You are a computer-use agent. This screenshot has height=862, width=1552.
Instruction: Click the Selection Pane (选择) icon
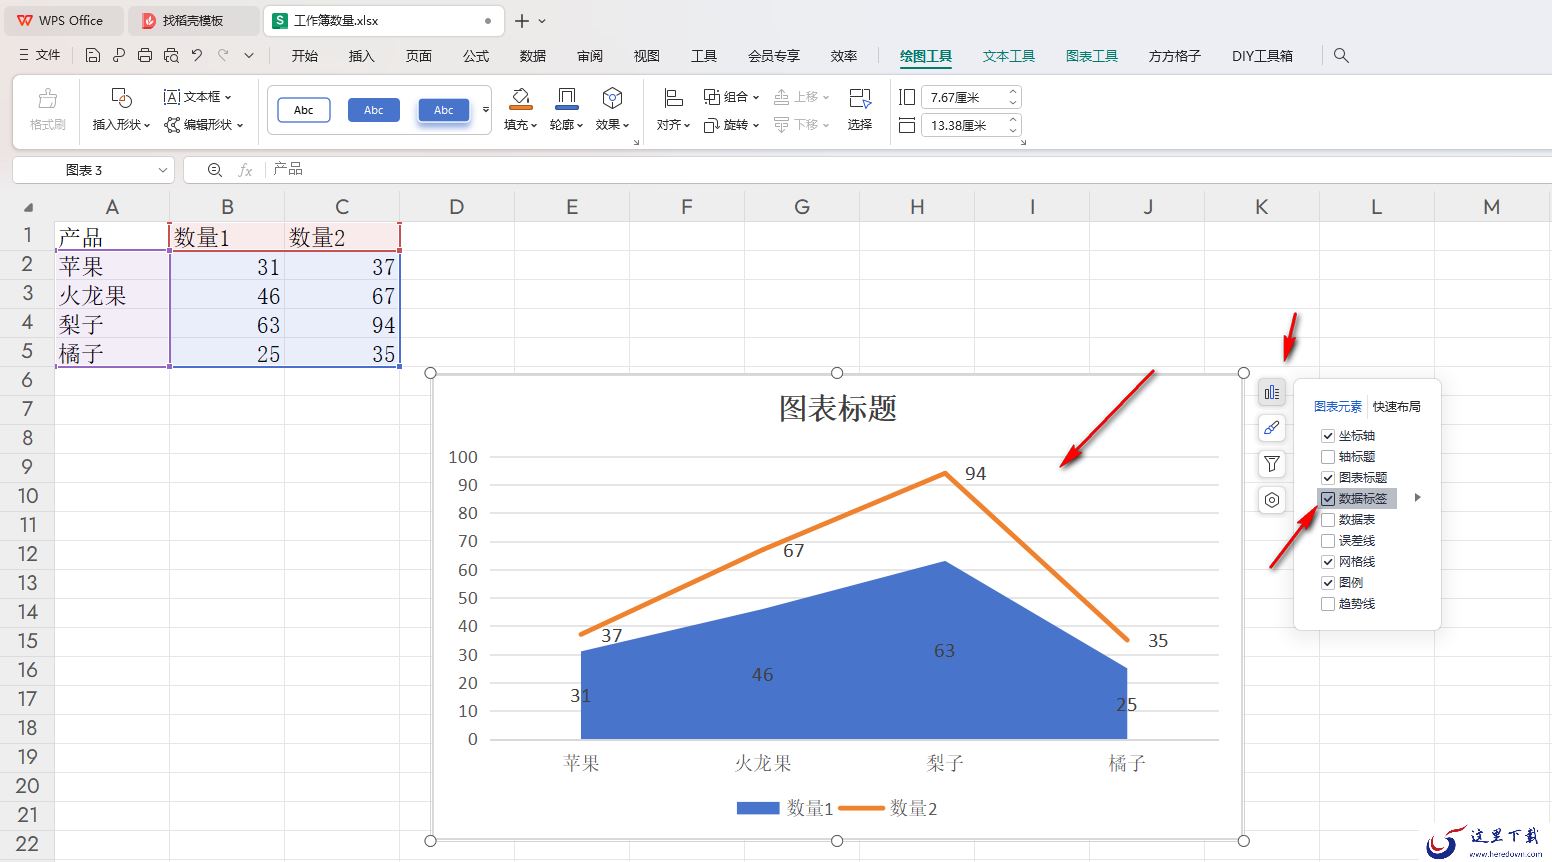(x=860, y=99)
